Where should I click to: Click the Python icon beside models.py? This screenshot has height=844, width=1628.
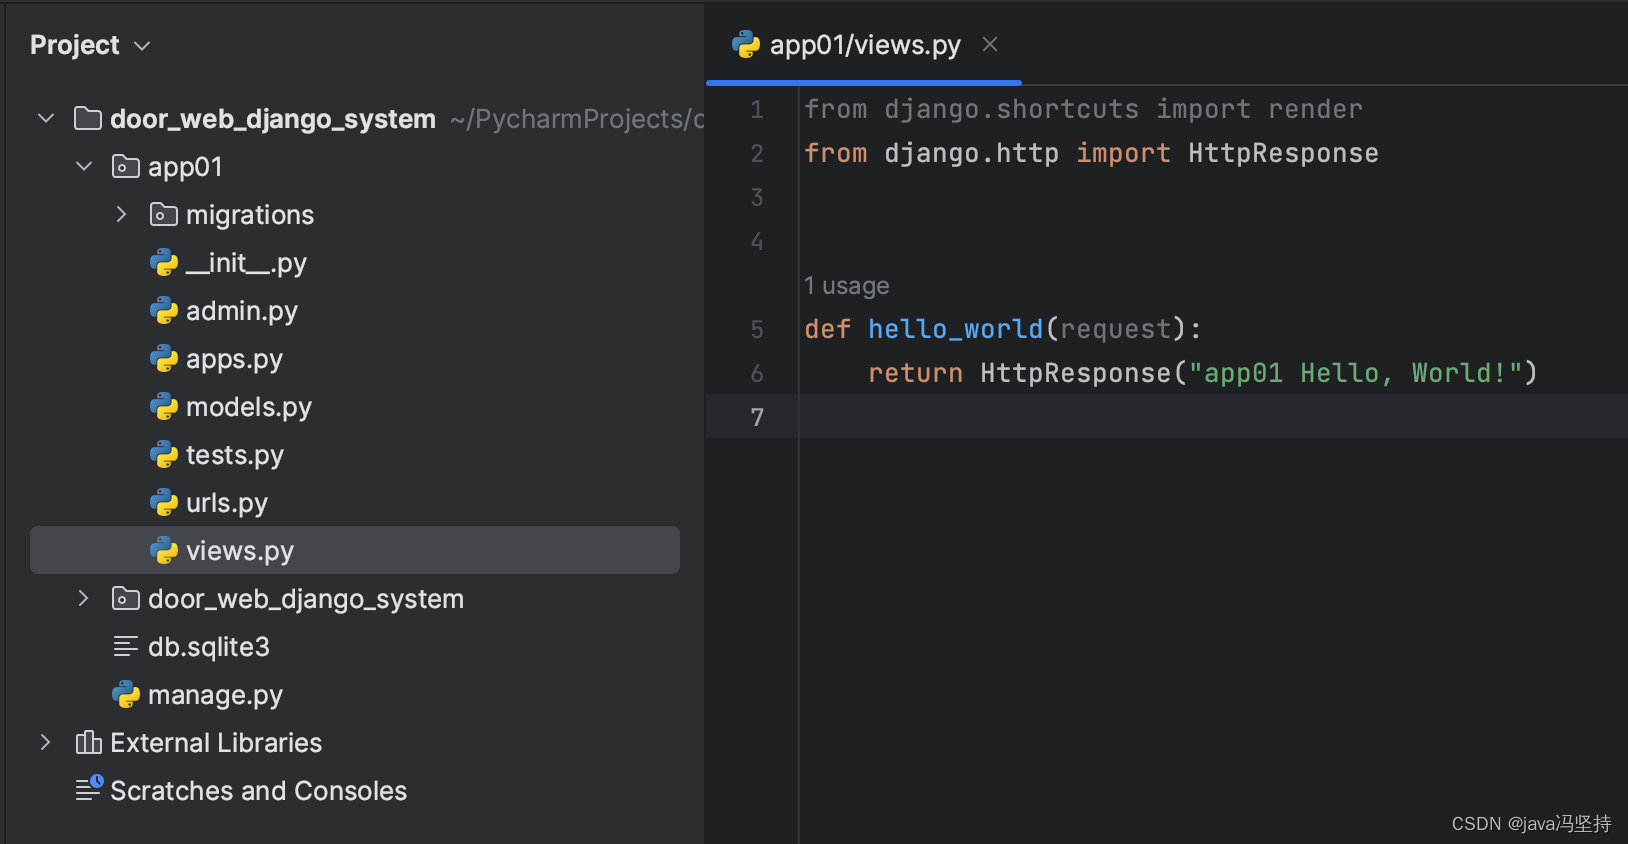(164, 407)
